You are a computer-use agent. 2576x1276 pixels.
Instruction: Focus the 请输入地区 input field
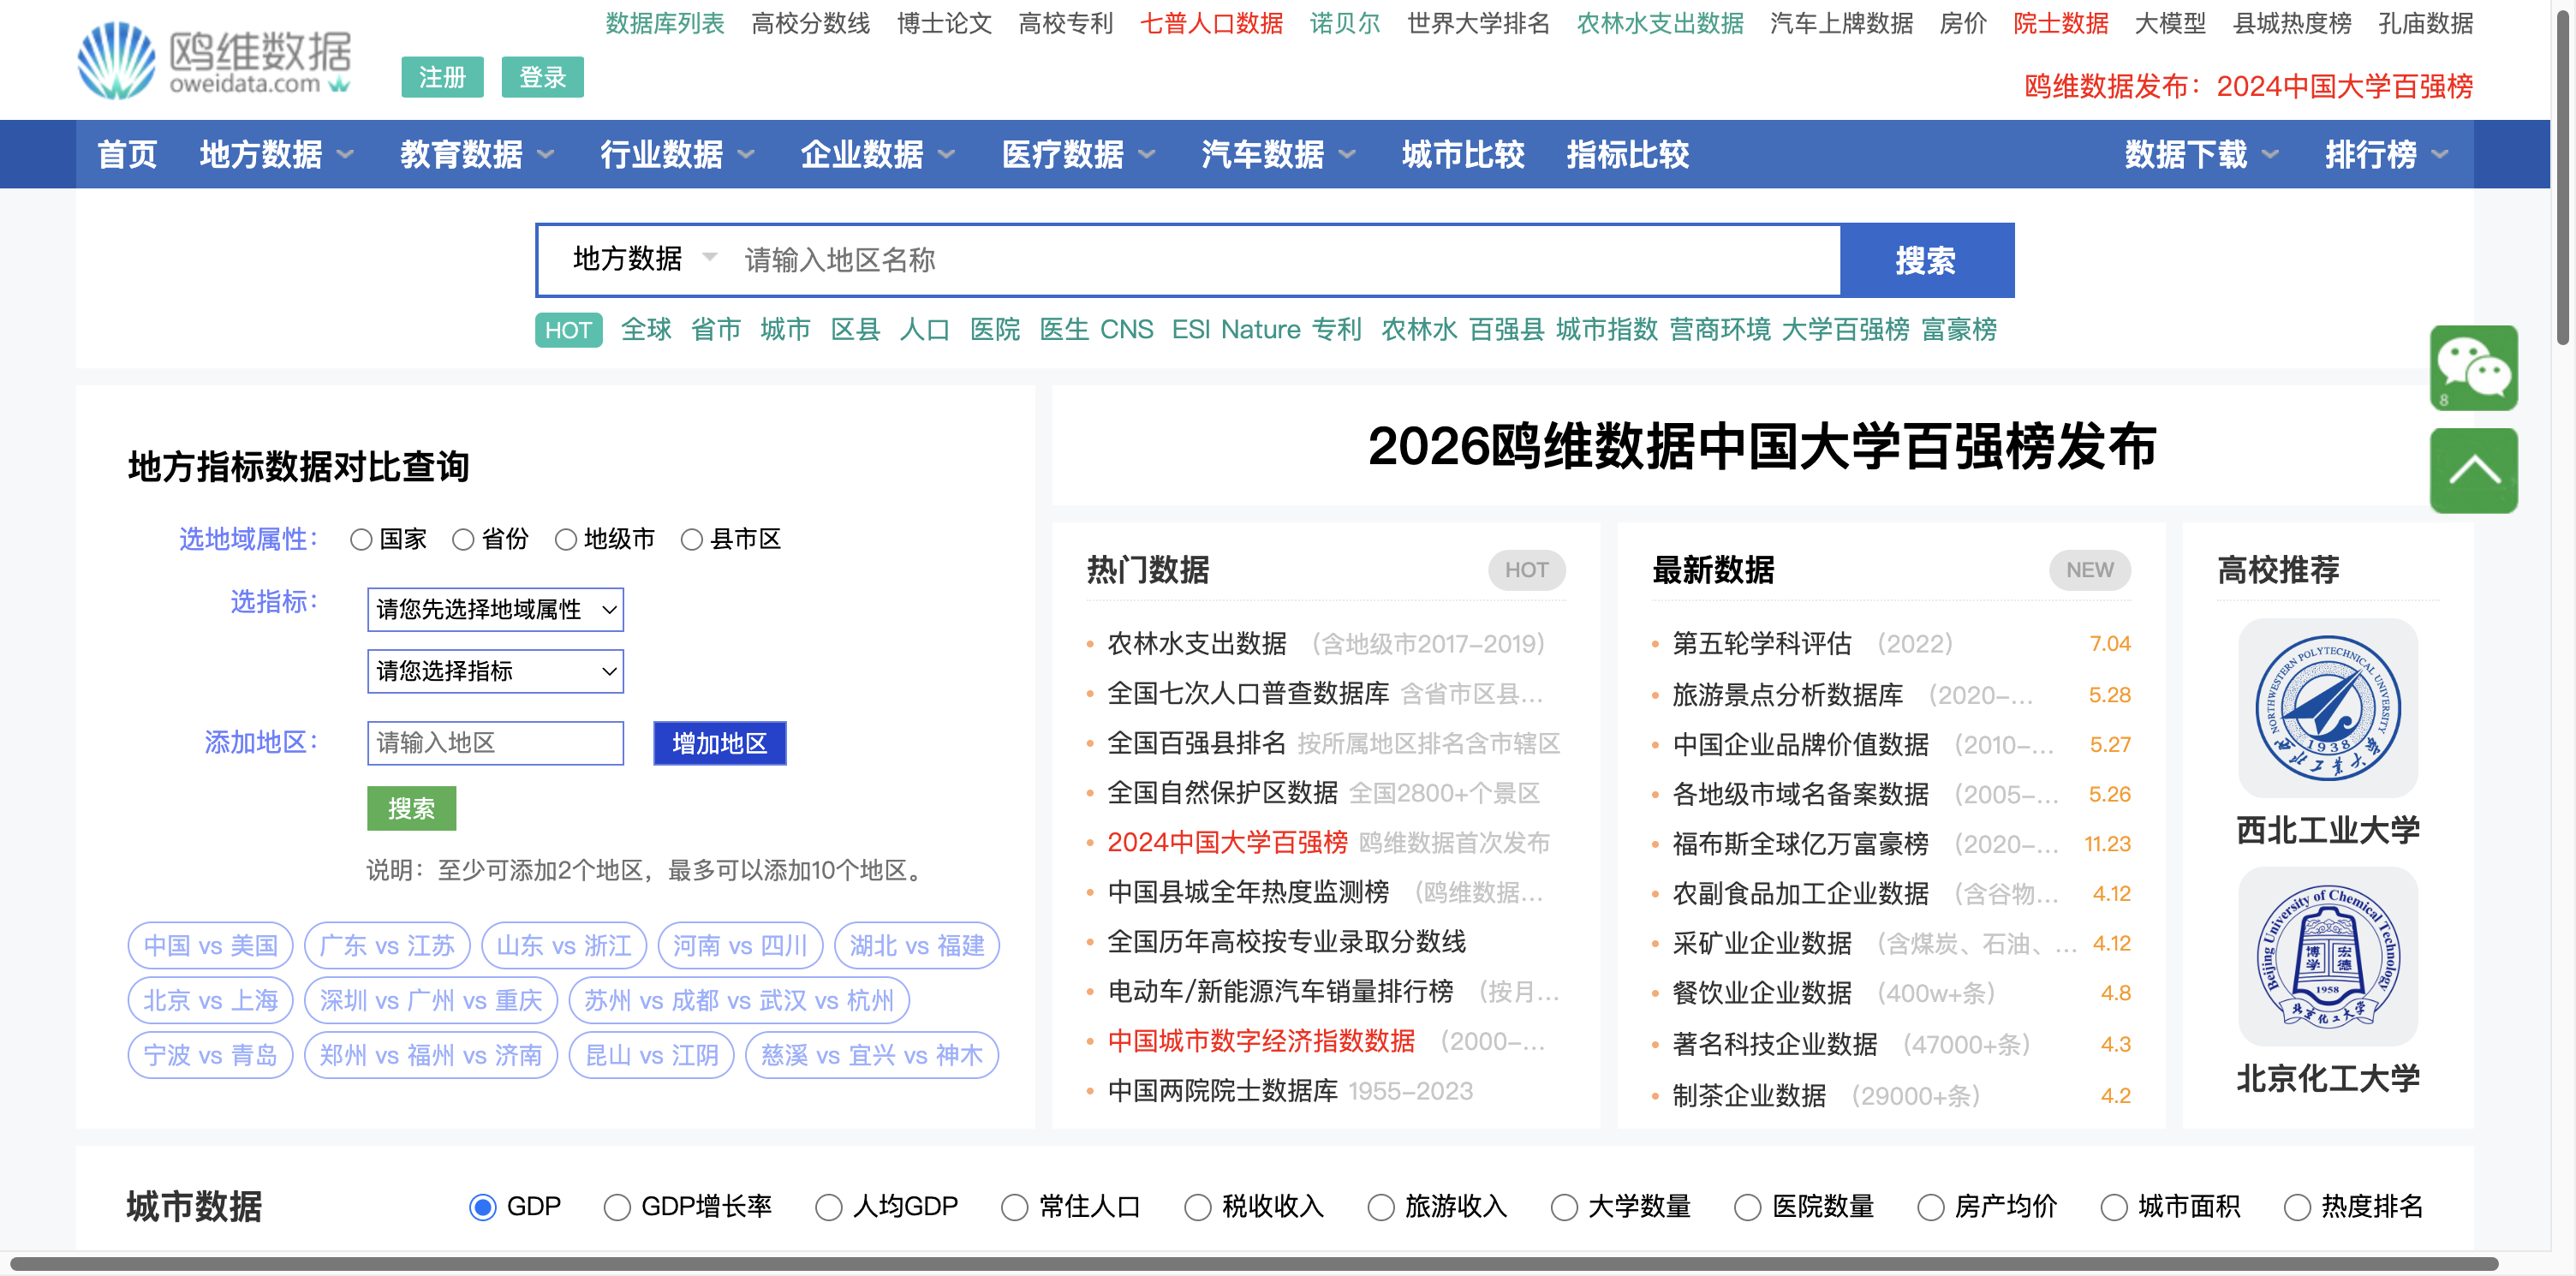point(495,743)
